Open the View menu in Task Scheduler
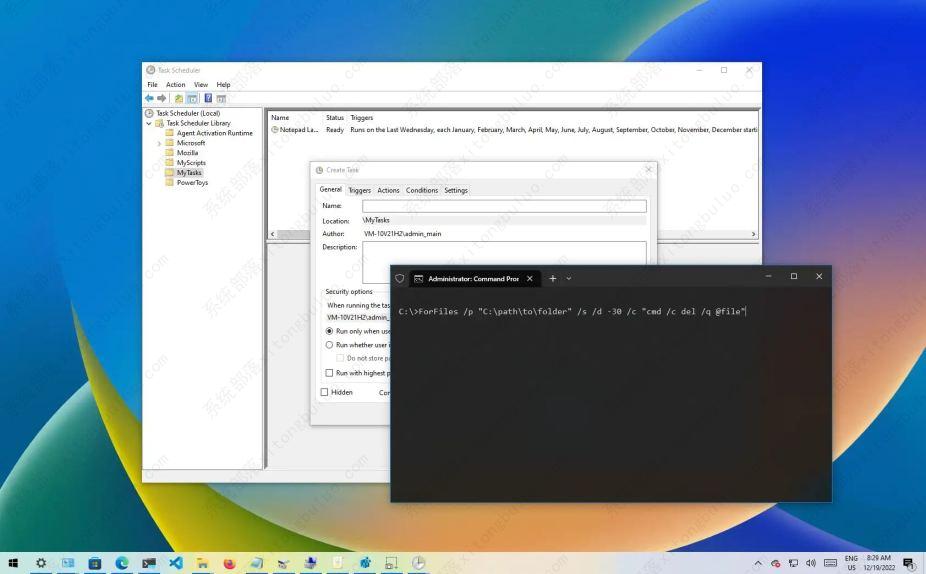926x574 pixels. [x=201, y=84]
